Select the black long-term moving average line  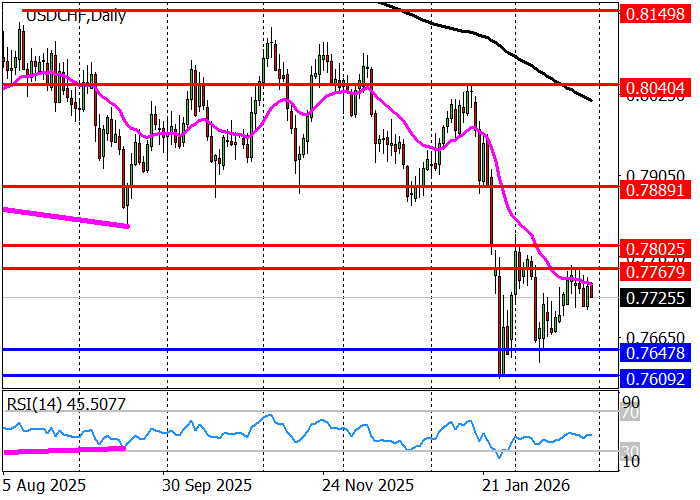[496, 42]
